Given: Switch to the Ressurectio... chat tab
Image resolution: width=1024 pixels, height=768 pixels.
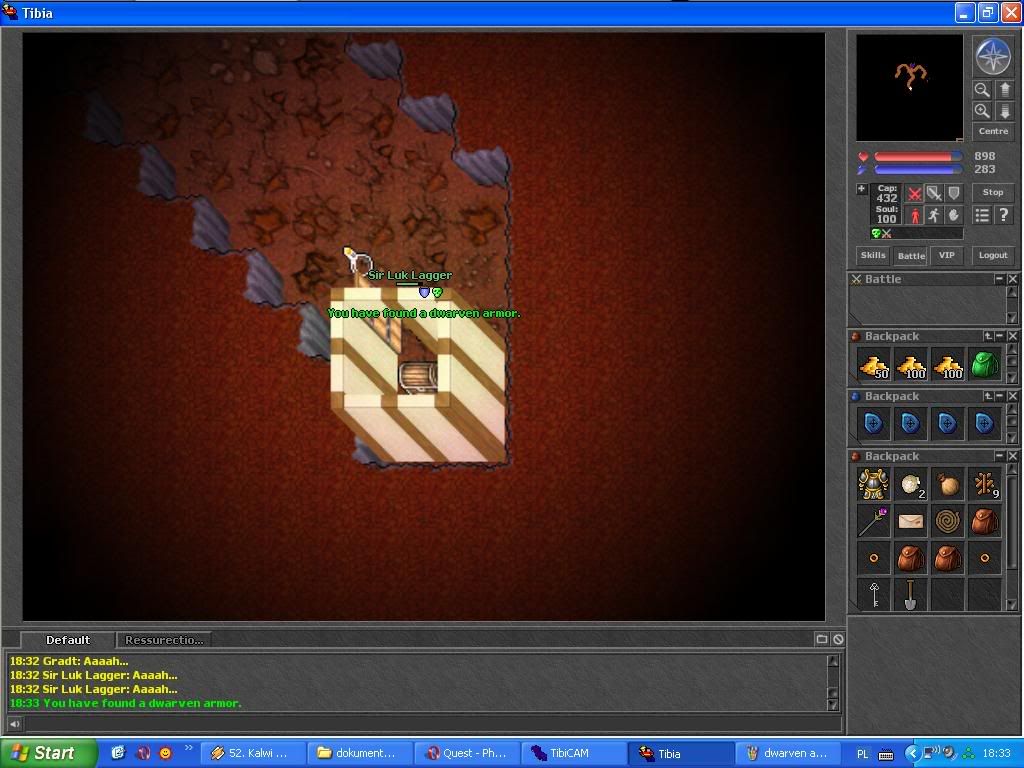Looking at the screenshot, I should tap(164, 640).
